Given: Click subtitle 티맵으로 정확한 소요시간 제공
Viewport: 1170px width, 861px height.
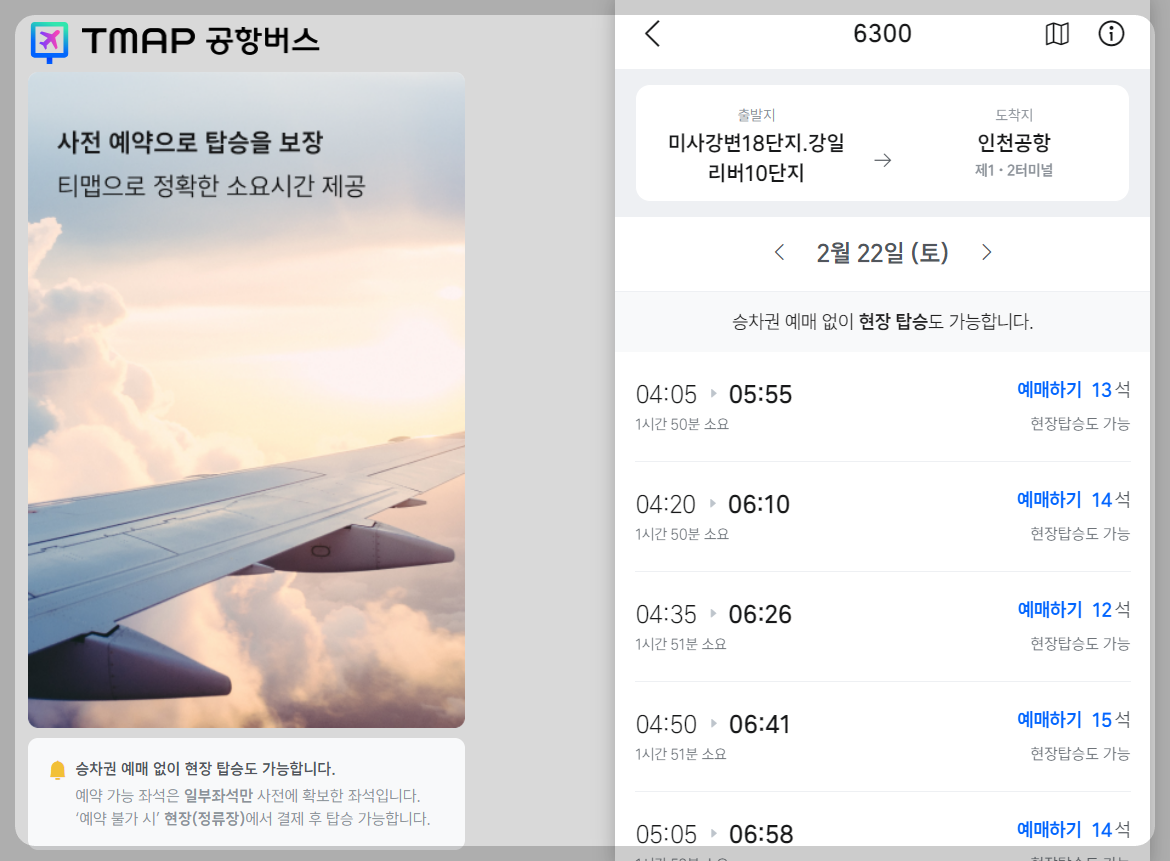Looking at the screenshot, I should (211, 186).
